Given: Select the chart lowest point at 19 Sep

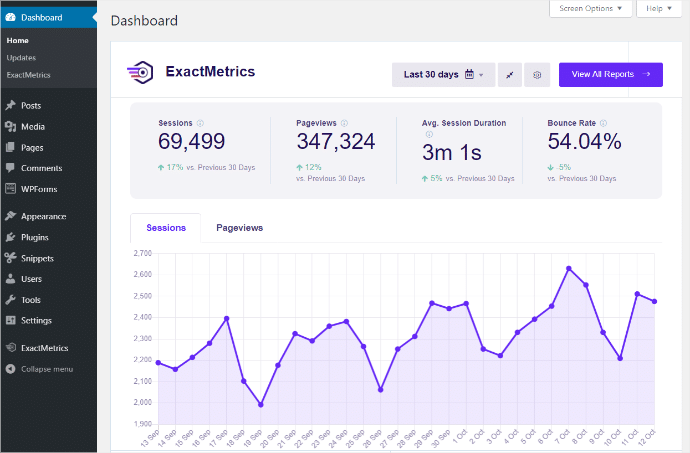Looking at the screenshot, I should point(261,405).
